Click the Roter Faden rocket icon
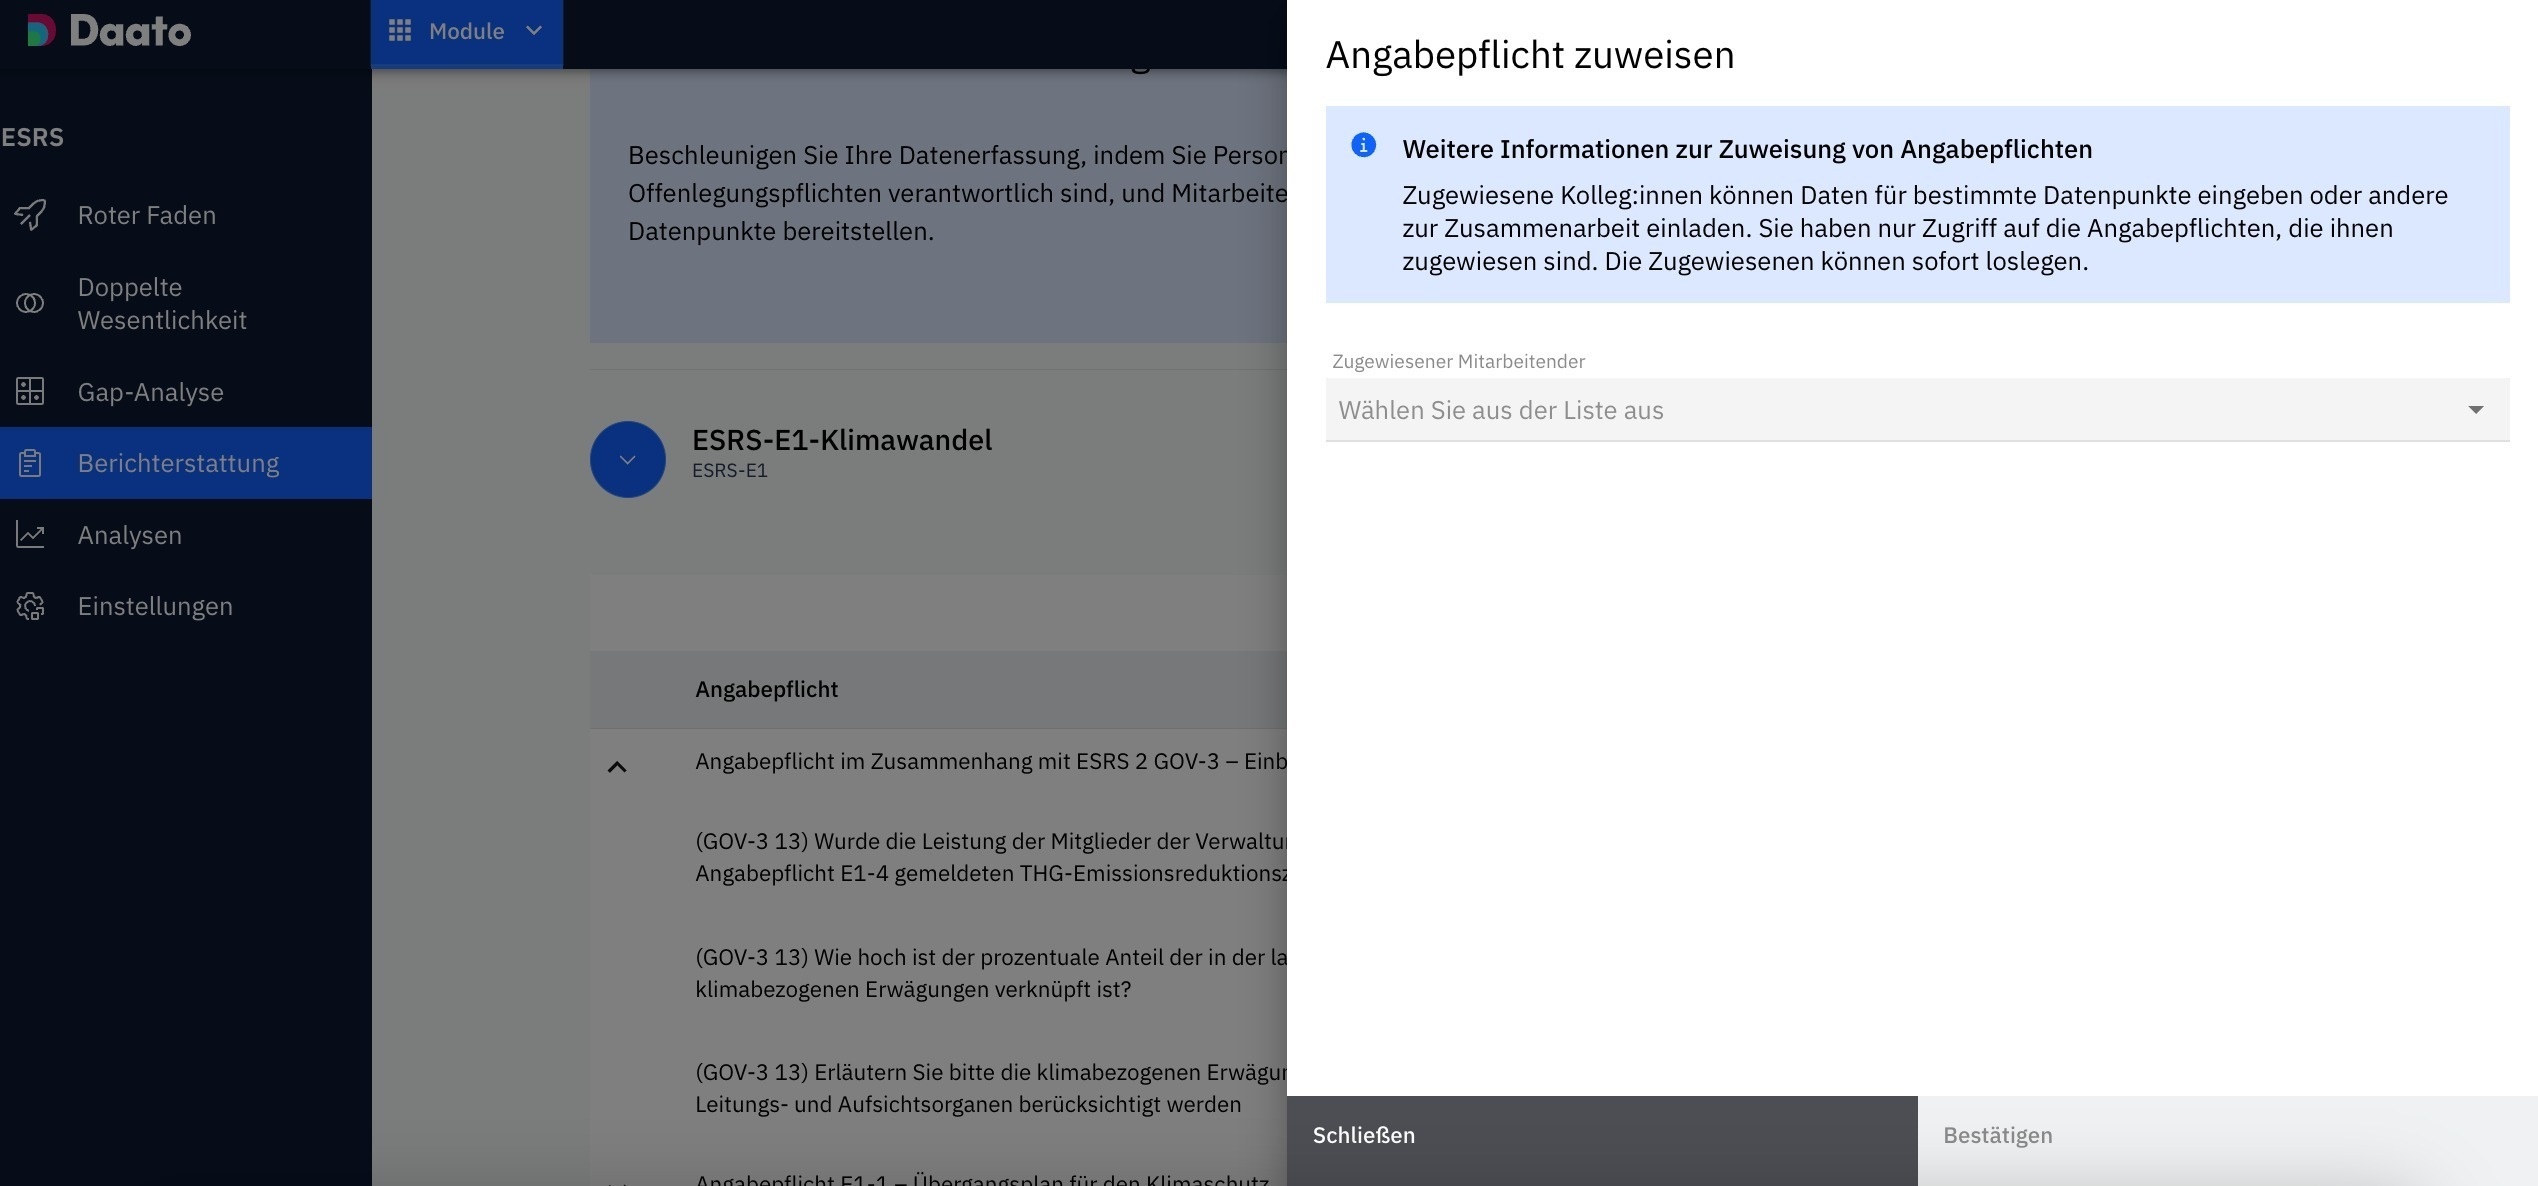 click(30, 215)
